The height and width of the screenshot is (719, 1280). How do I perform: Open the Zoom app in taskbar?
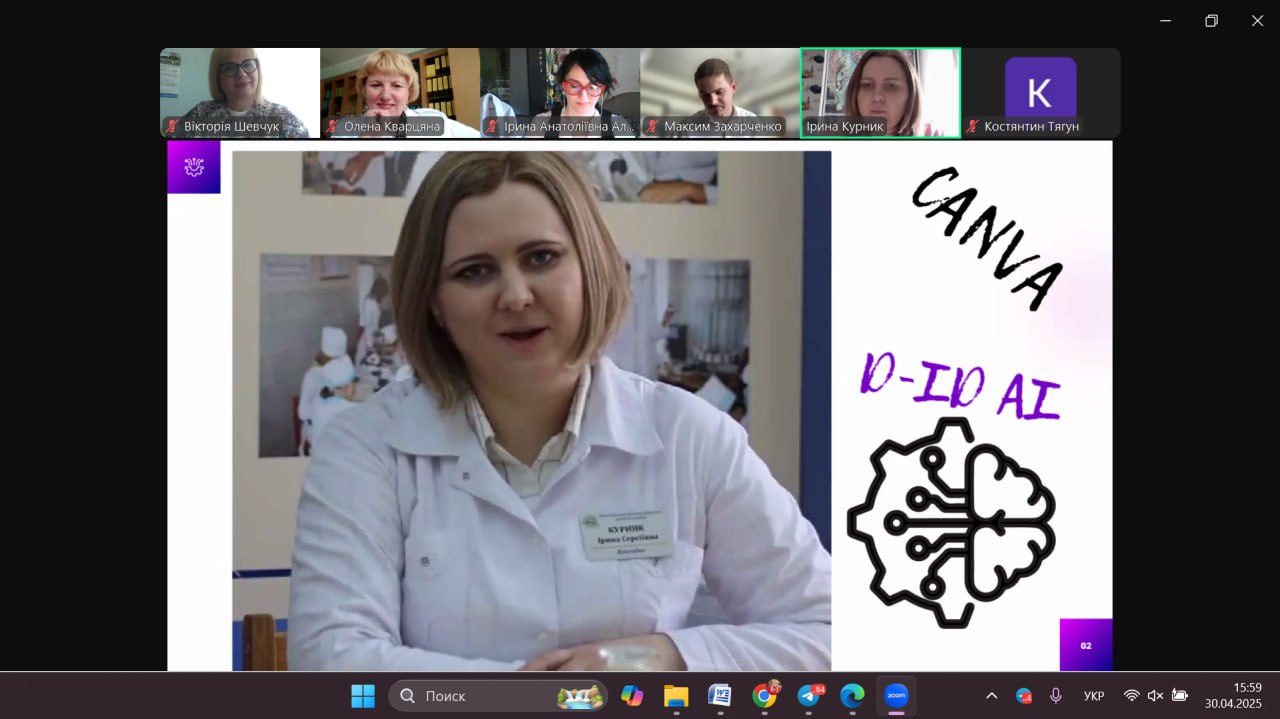click(896, 696)
